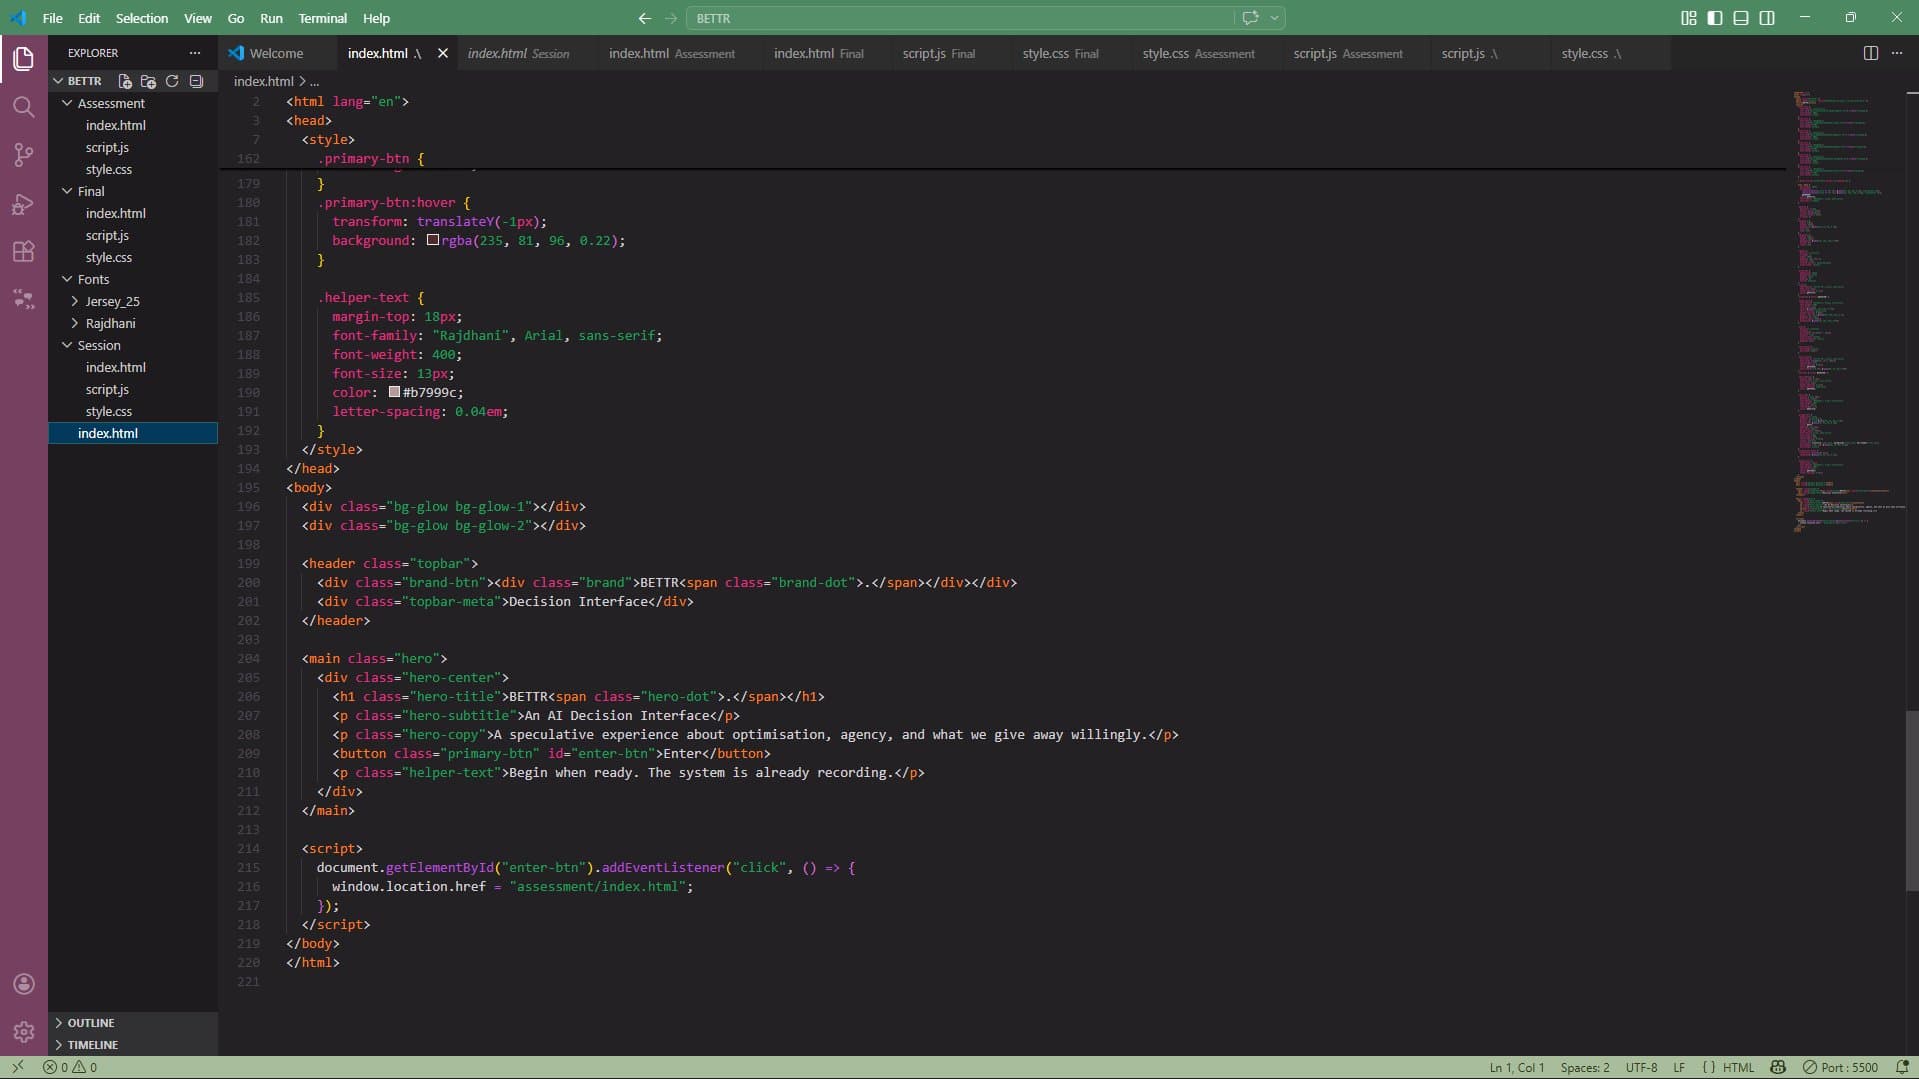Change indentation via Spaces: 2
Viewport: 1919px width, 1079px height.
pos(1585,1067)
